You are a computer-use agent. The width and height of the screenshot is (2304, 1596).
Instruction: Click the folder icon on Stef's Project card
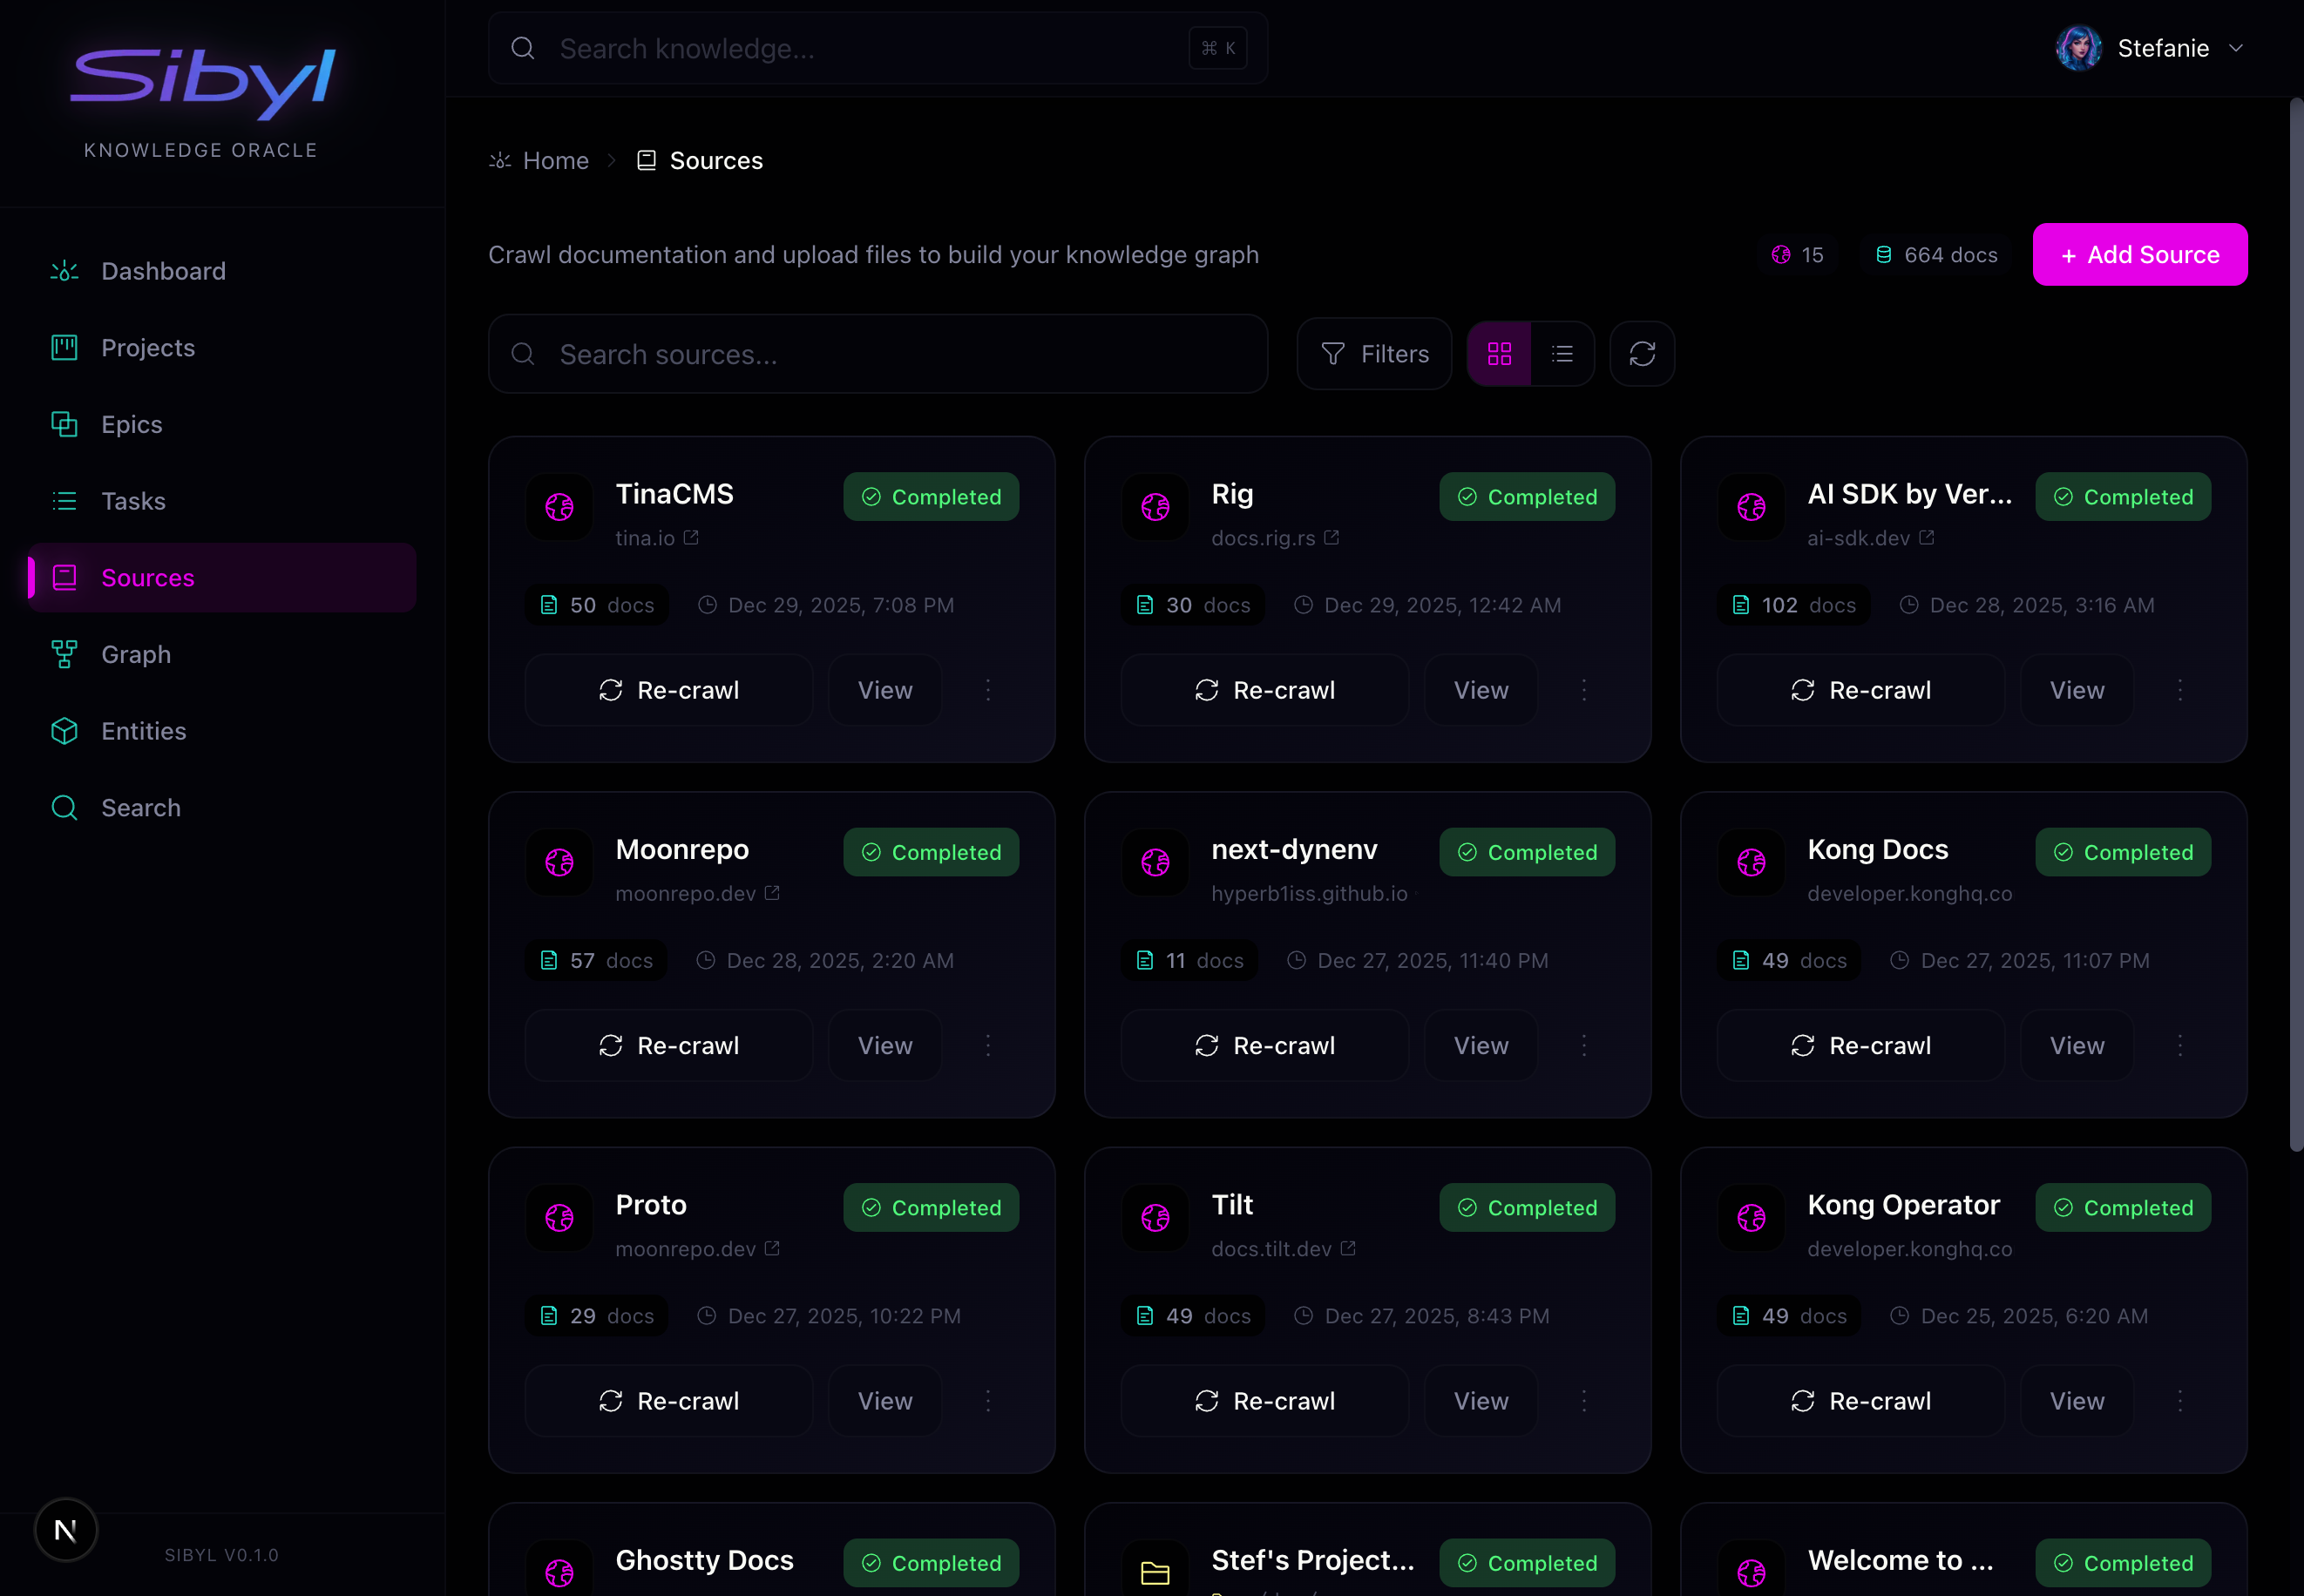tap(1155, 1572)
